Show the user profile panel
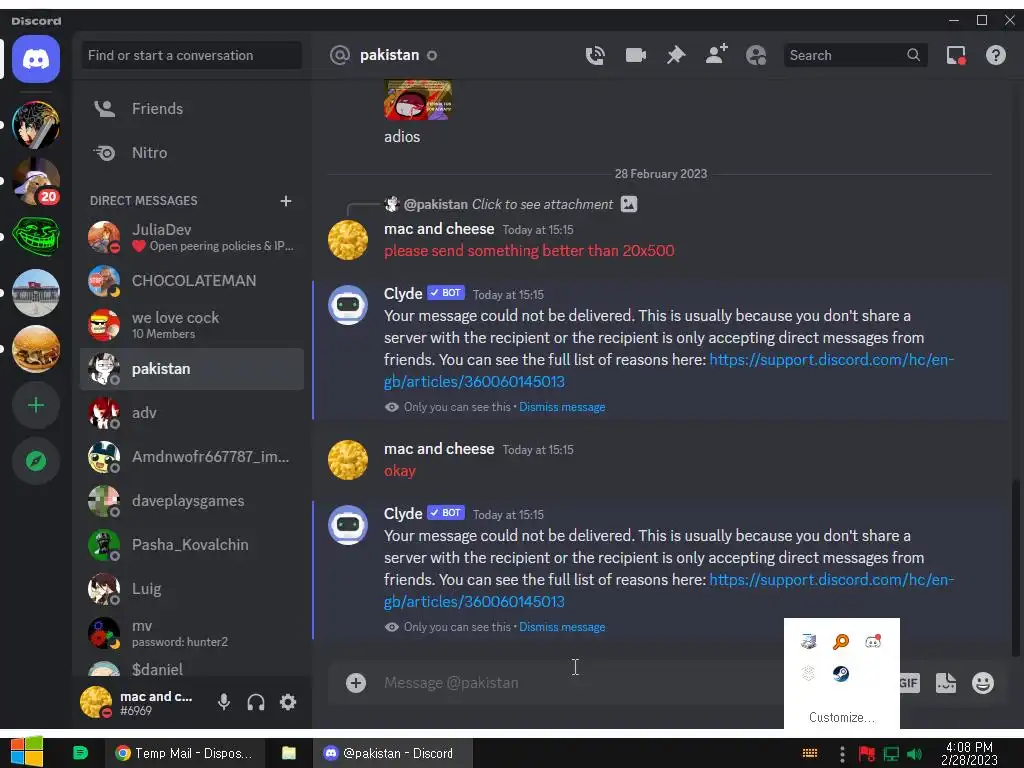 click(756, 56)
